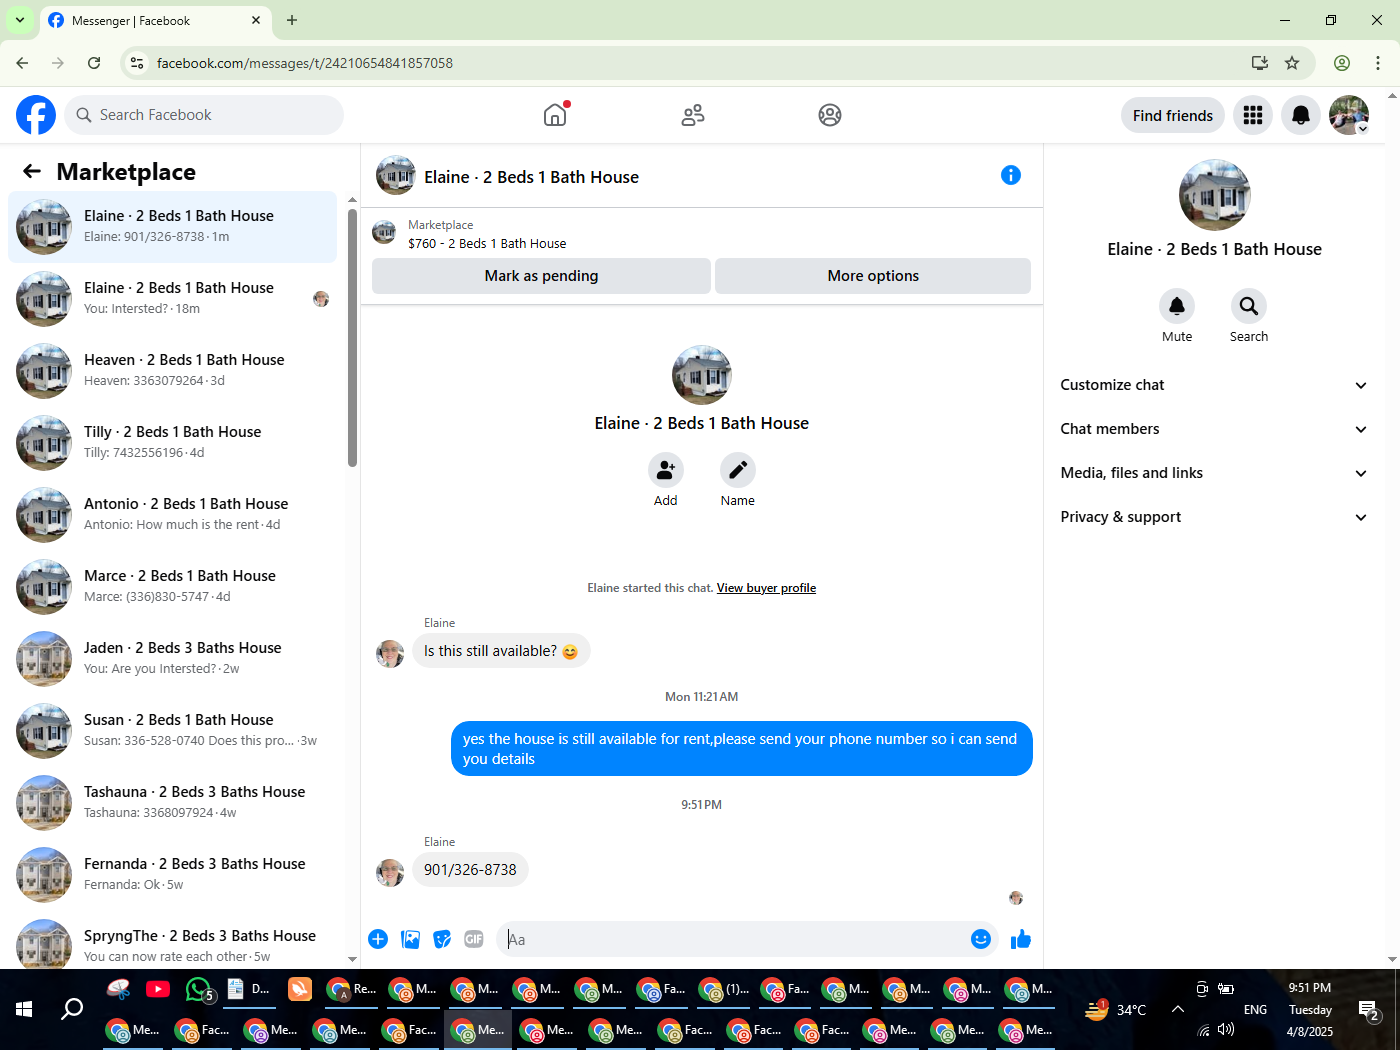The height and width of the screenshot is (1050, 1400).
Task: Open Marce 2 Beds 1 Bath chat
Action: tap(173, 587)
